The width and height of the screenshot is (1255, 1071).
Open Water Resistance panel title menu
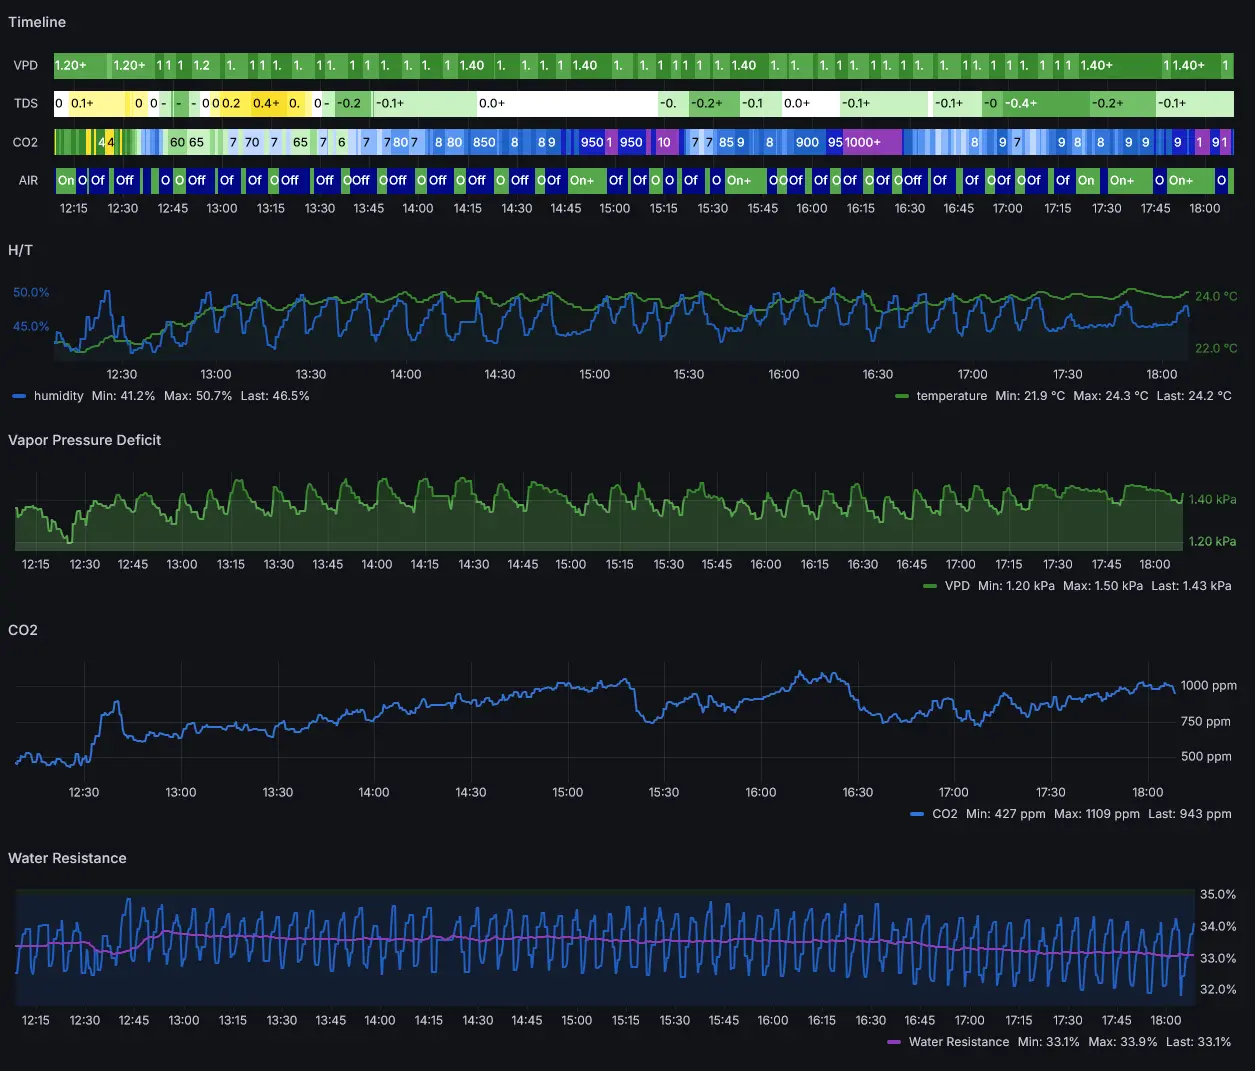coord(67,858)
